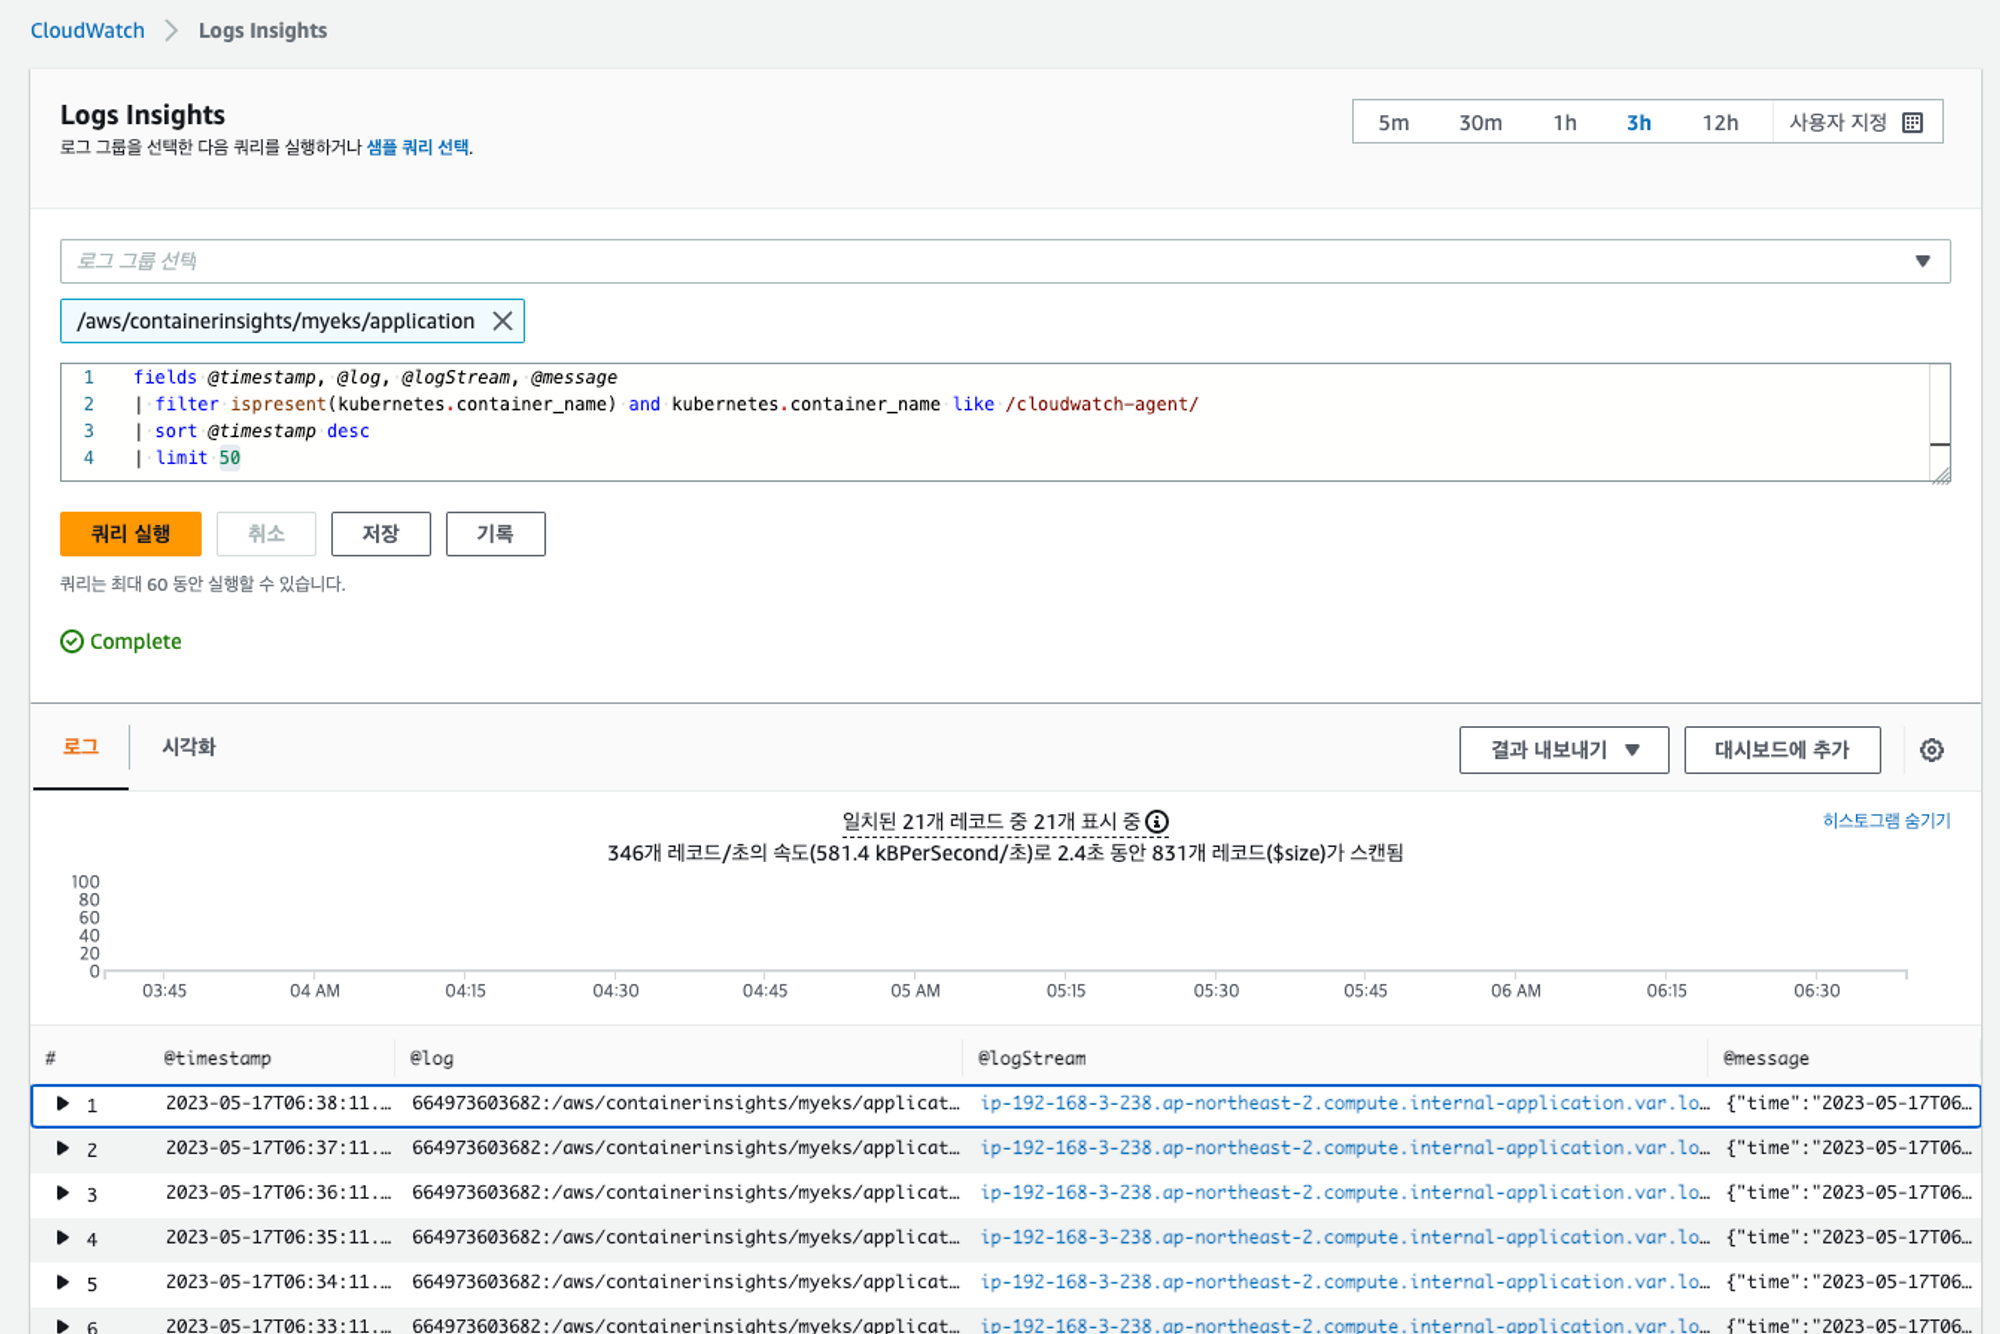Select the 12h time range
Screen dimensions: 2000x1334
click(1720, 123)
